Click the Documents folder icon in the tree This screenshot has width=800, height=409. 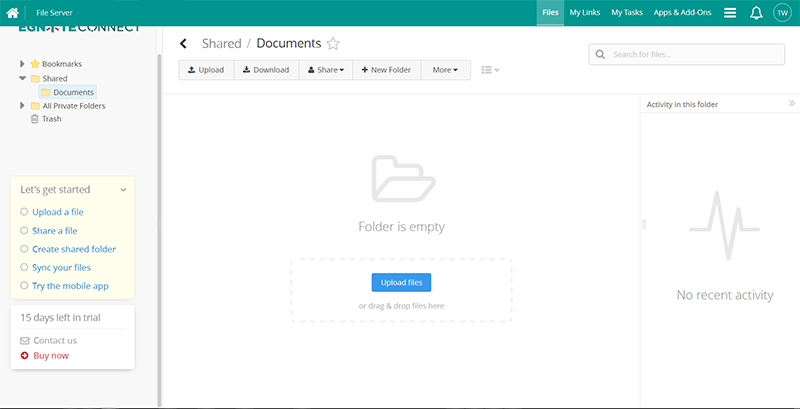pos(45,92)
